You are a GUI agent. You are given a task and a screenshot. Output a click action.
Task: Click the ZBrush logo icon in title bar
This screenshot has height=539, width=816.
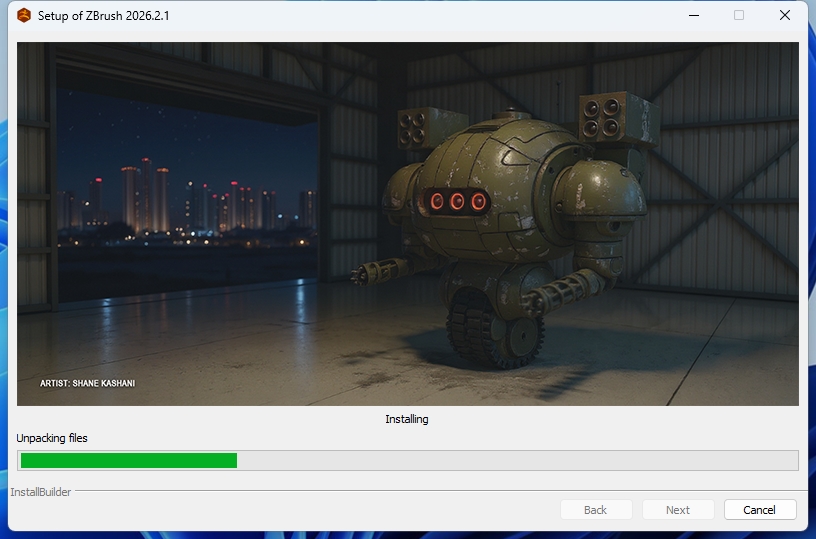click(24, 16)
